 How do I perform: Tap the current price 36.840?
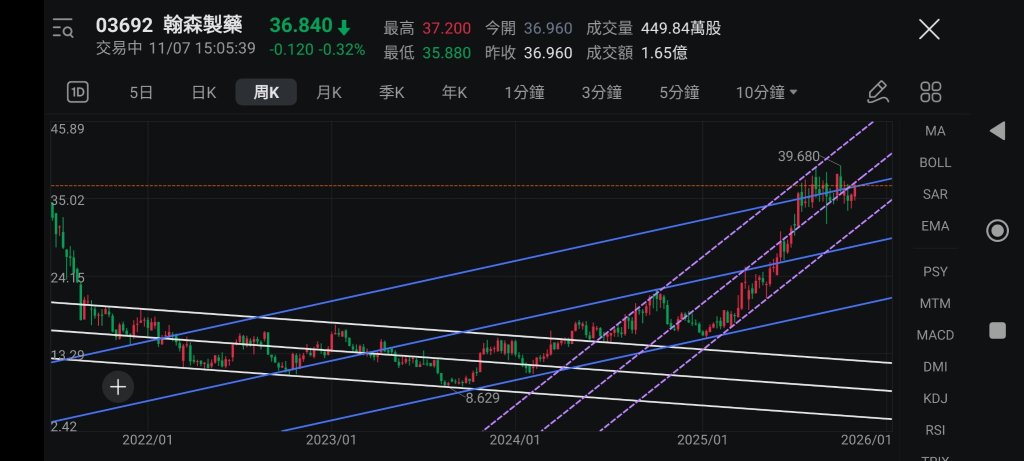point(301,26)
